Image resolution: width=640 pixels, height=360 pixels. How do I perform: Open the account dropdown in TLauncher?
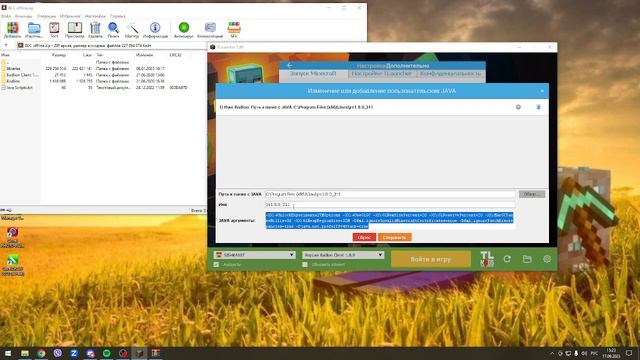coord(254,255)
